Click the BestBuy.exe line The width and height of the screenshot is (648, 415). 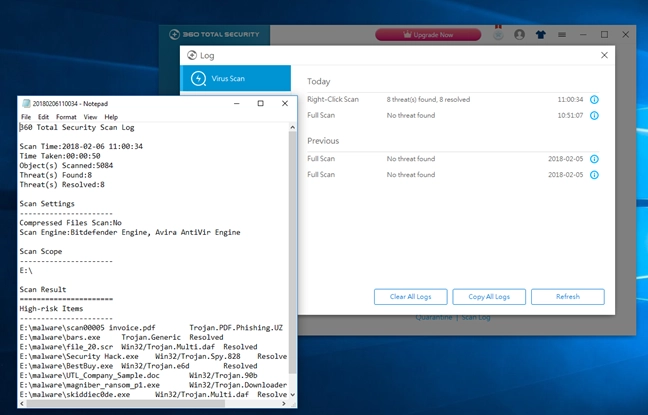pyautogui.click(x=138, y=366)
